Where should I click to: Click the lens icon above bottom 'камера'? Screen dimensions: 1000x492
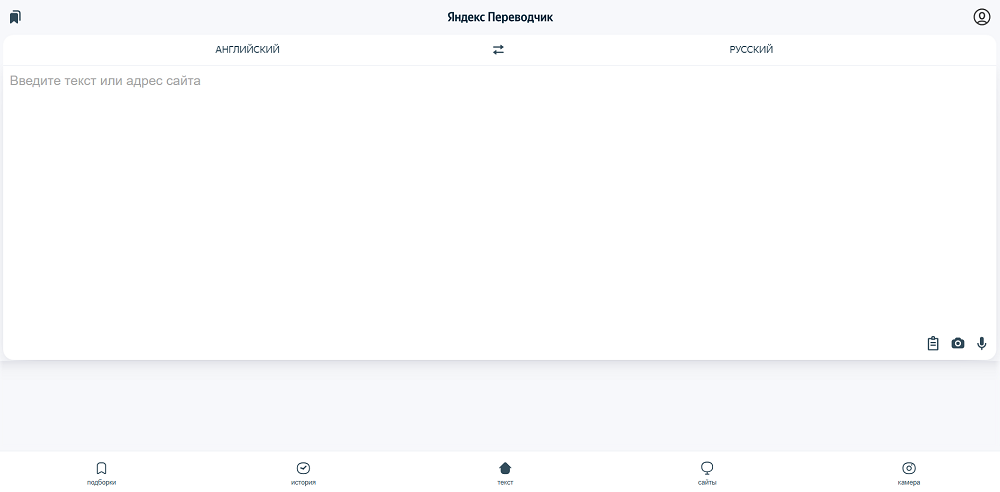909,468
